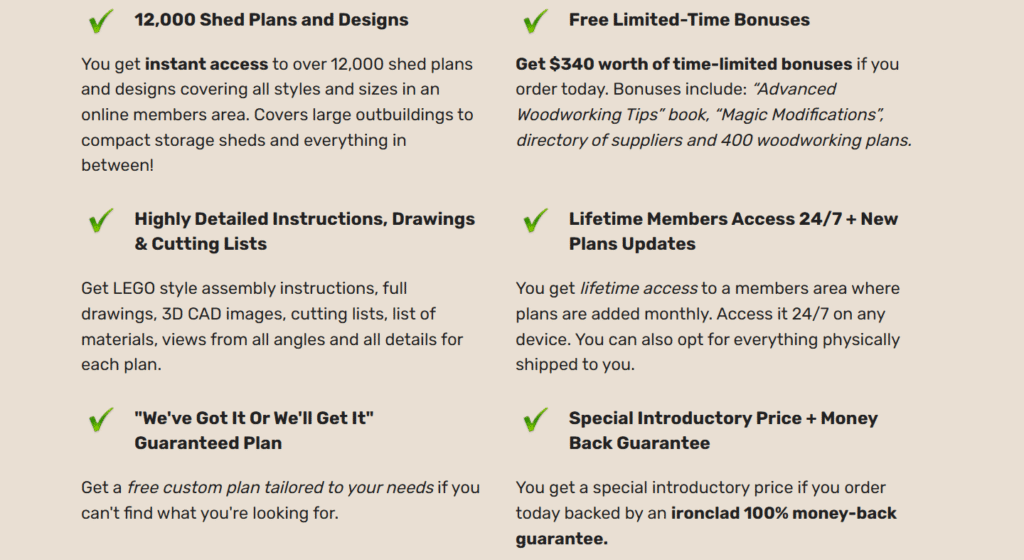Image resolution: width=1024 pixels, height=560 pixels.
Task: Click "Get $340 worth of time-limited bonuses" text
Action: pyautogui.click(x=684, y=64)
